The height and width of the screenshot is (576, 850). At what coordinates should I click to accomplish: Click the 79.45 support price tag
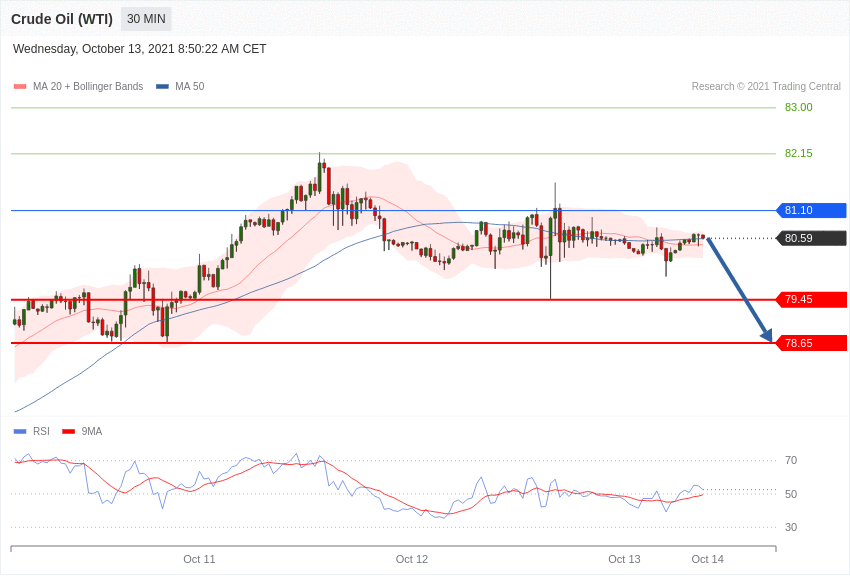coord(811,299)
